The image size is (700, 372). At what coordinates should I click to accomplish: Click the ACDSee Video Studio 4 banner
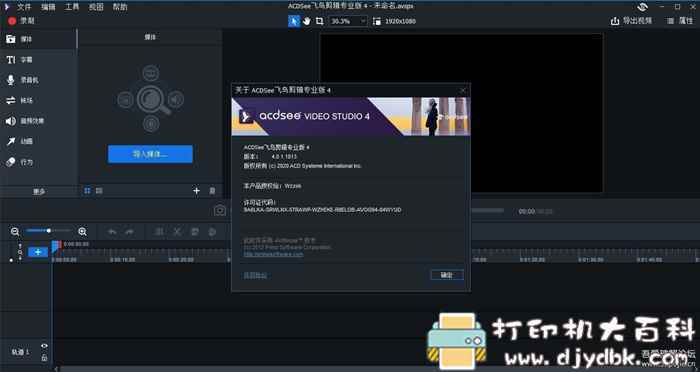pos(351,117)
